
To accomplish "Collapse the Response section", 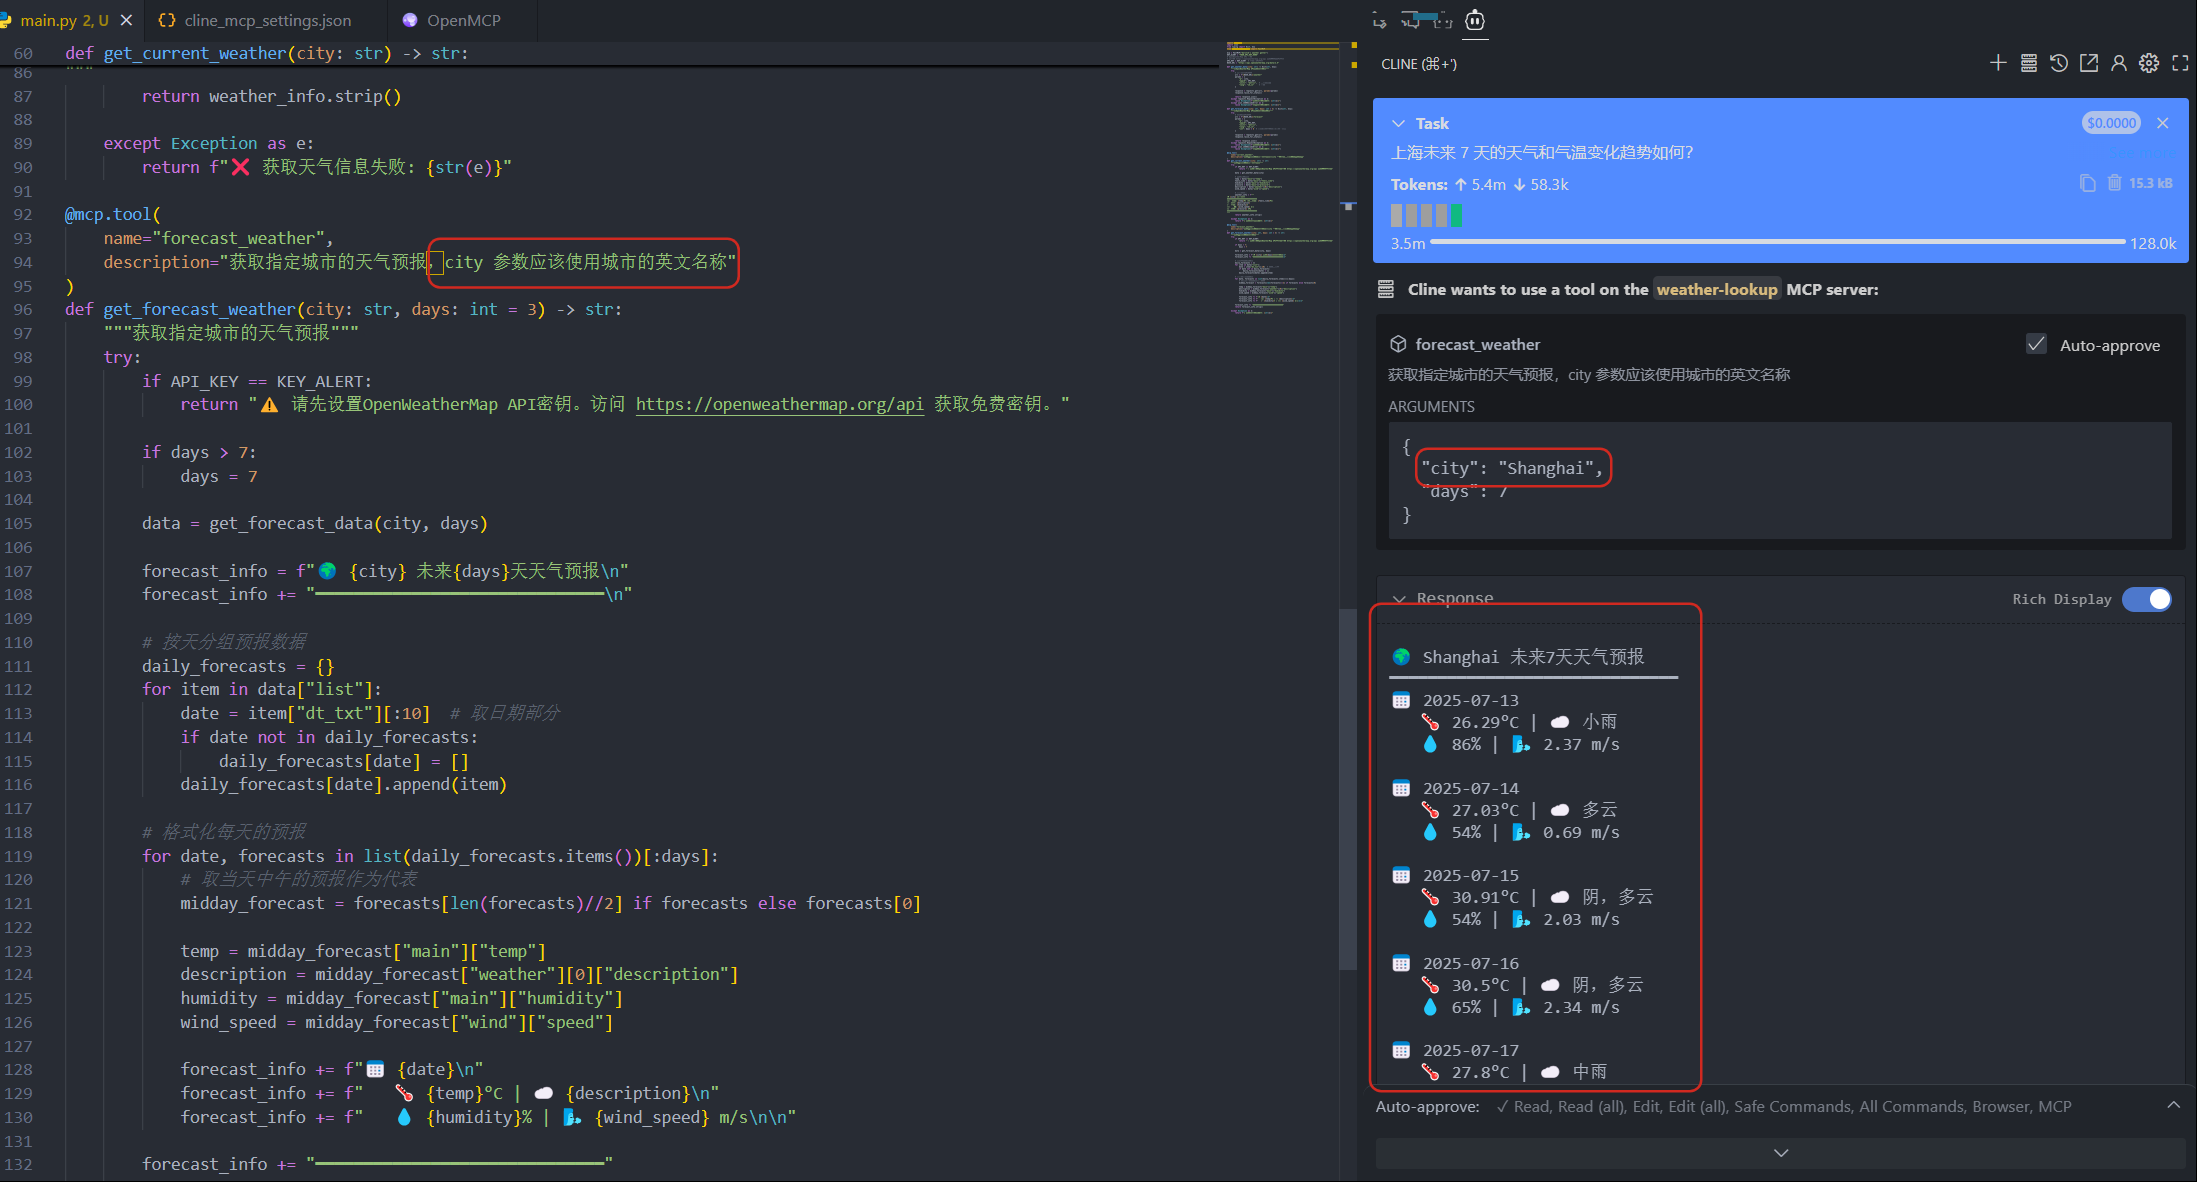I will tap(1399, 599).
